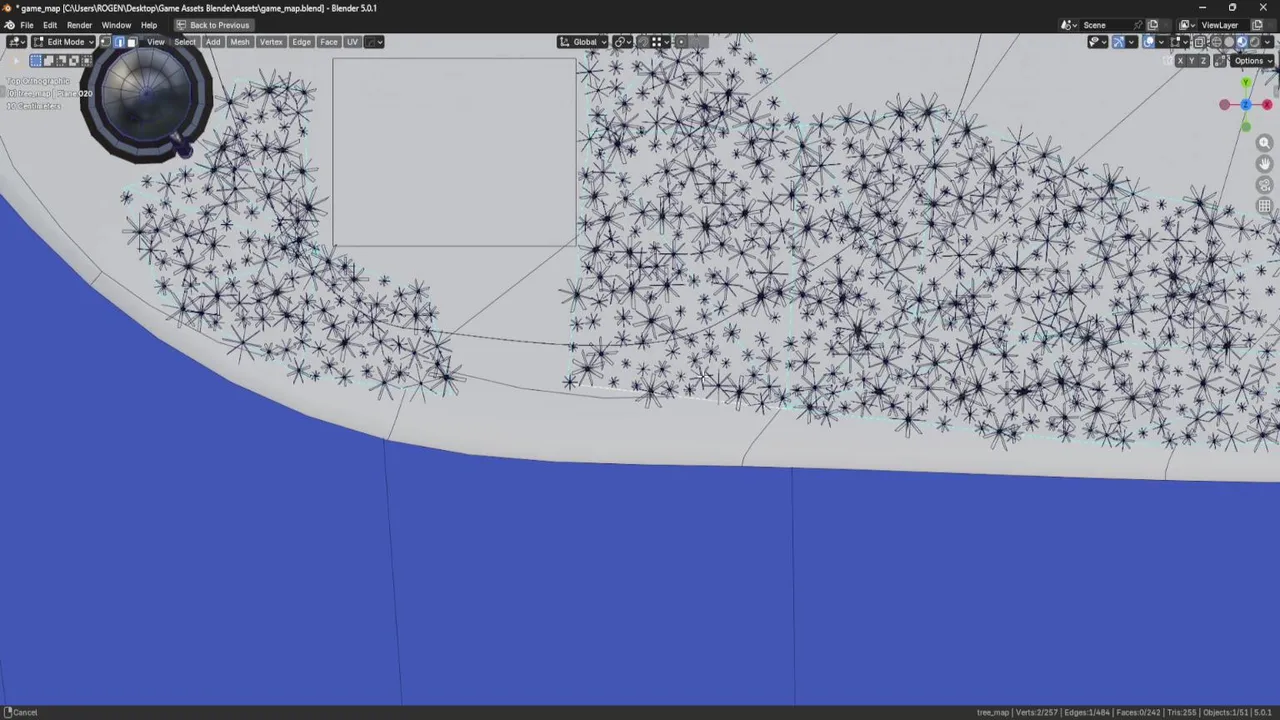Click the negative Y axis gizmo dot
This screenshot has width=1280, height=720.
pyautogui.click(x=1246, y=126)
